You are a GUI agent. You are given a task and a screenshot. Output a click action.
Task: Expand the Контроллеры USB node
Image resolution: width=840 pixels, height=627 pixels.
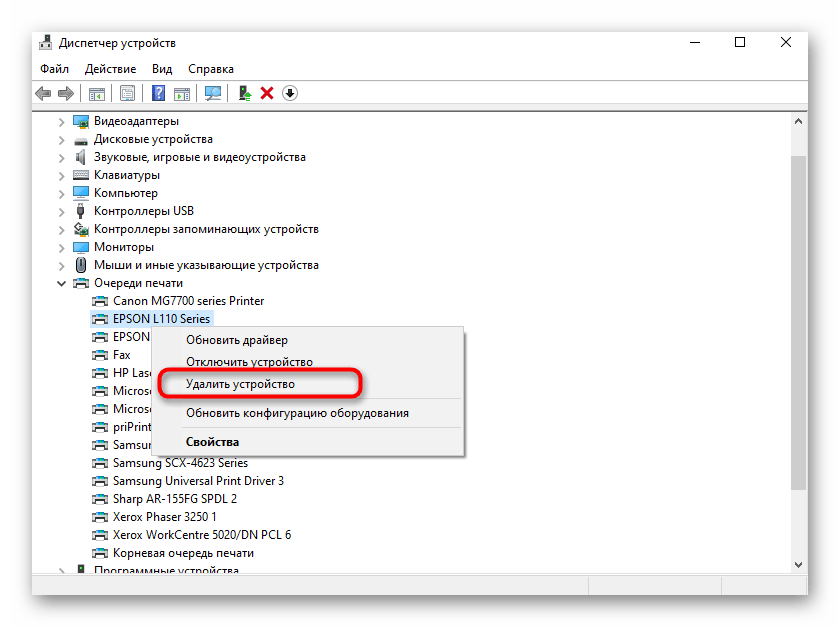click(x=62, y=211)
